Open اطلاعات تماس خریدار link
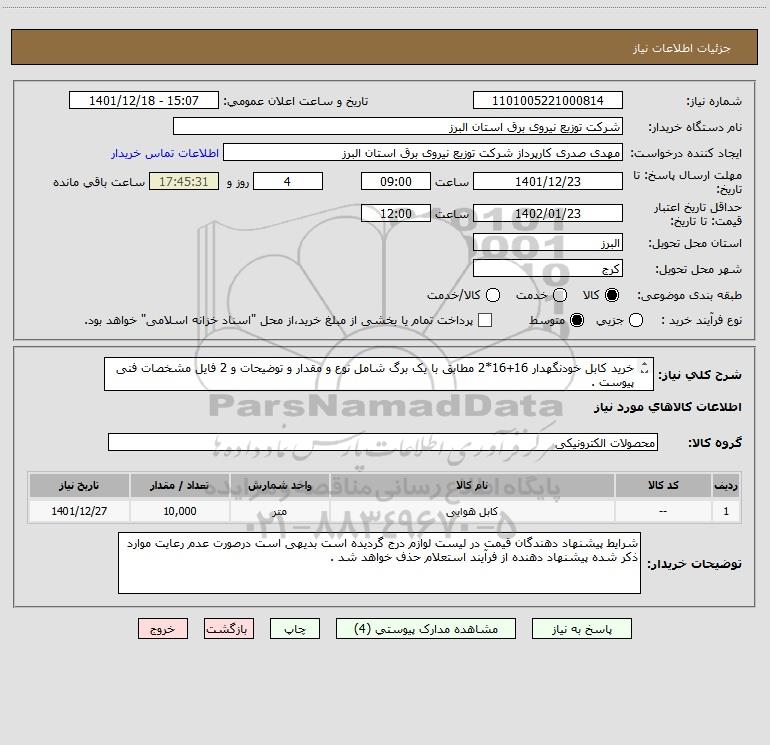 [165, 153]
